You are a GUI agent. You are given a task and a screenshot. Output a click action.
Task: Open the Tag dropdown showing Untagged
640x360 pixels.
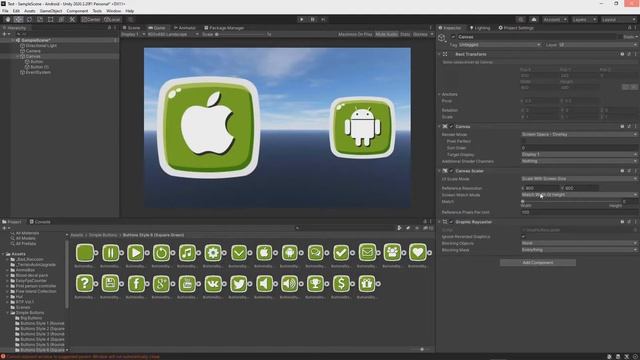click(x=500, y=44)
